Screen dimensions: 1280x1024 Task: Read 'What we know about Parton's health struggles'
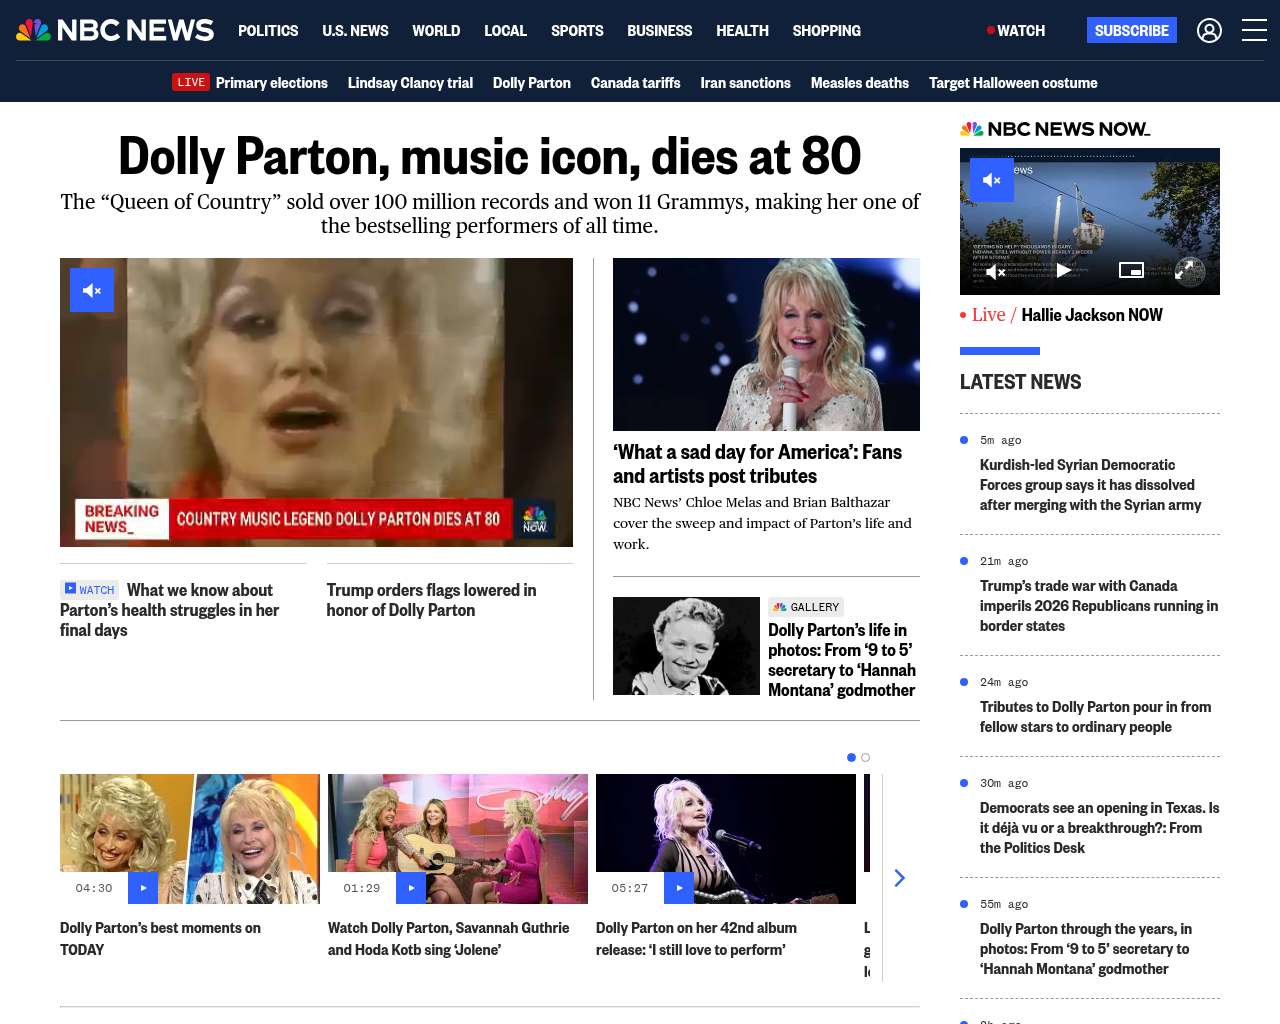[x=170, y=610]
